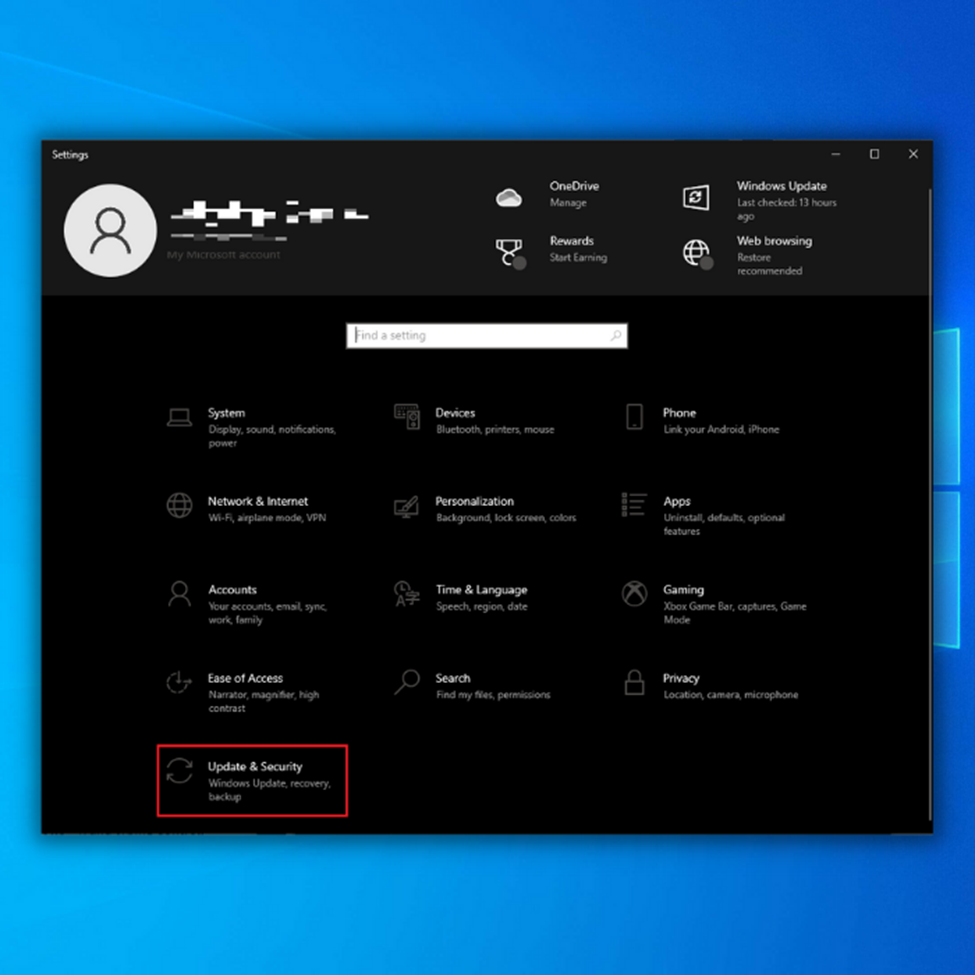Open Accounts settings title
The width and height of the screenshot is (975, 975).
click(x=232, y=589)
